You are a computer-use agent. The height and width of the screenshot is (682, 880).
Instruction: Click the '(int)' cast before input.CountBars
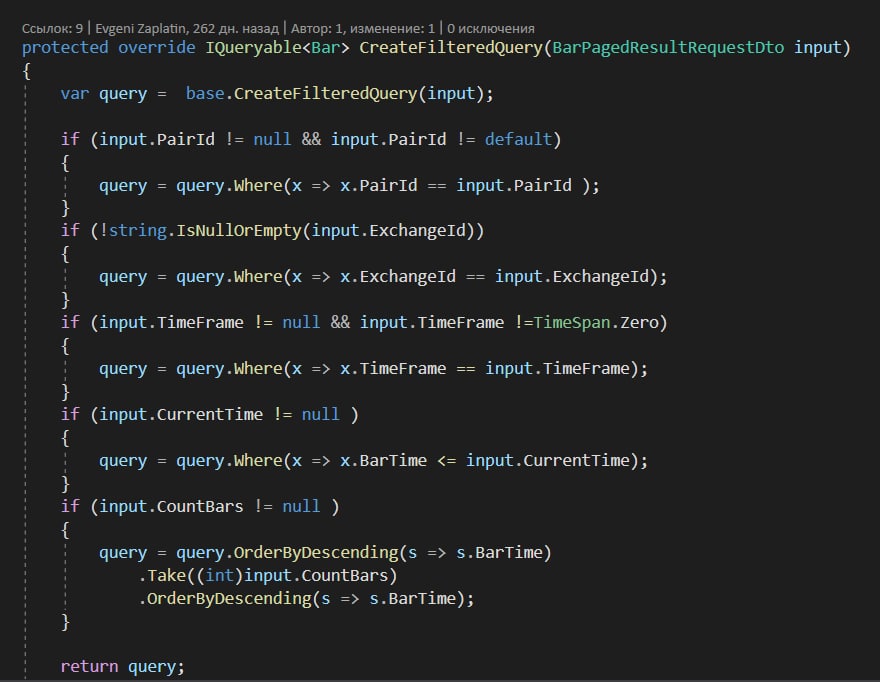(x=219, y=576)
